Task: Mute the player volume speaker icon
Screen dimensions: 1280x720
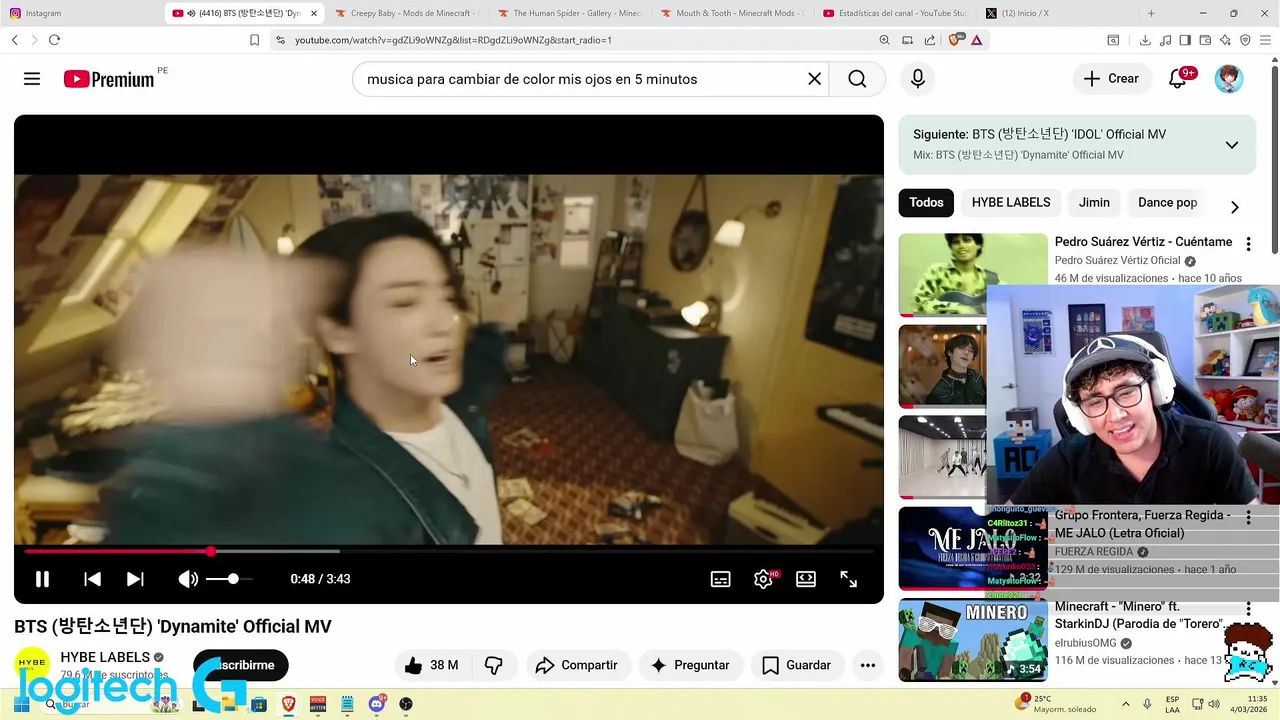Action: coord(187,579)
